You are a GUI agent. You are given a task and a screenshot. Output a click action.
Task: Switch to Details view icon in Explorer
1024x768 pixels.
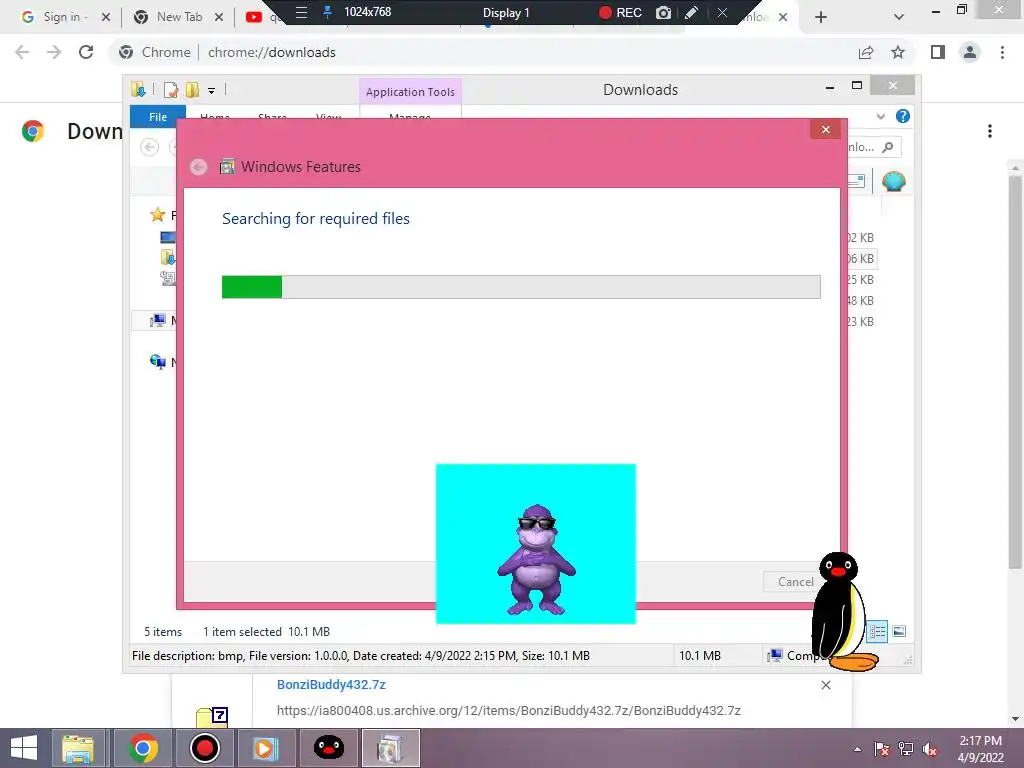click(x=877, y=631)
